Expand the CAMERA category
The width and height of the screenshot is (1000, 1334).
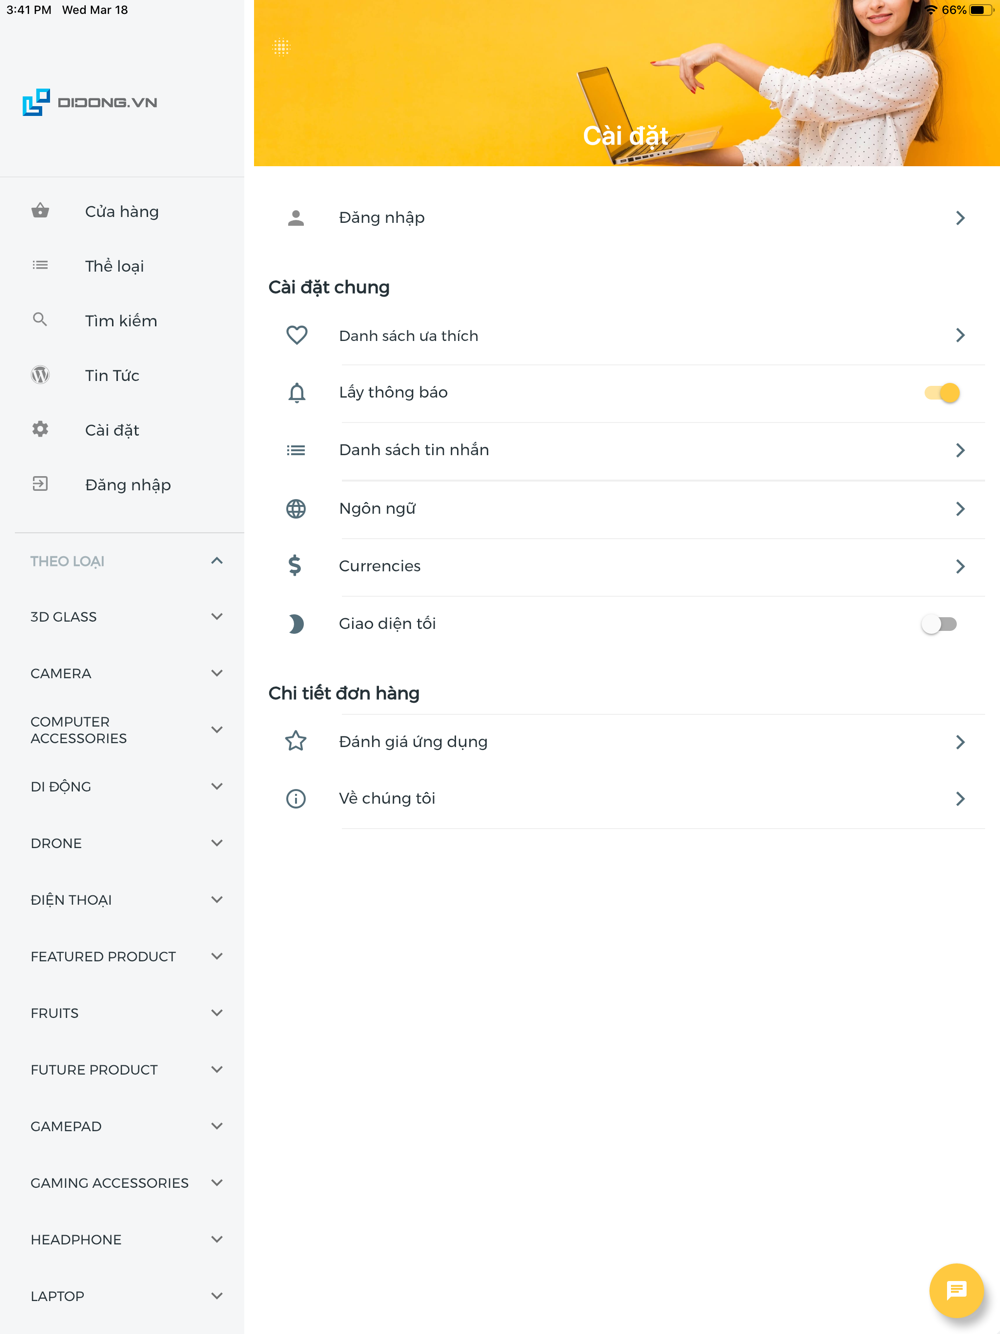coord(217,673)
